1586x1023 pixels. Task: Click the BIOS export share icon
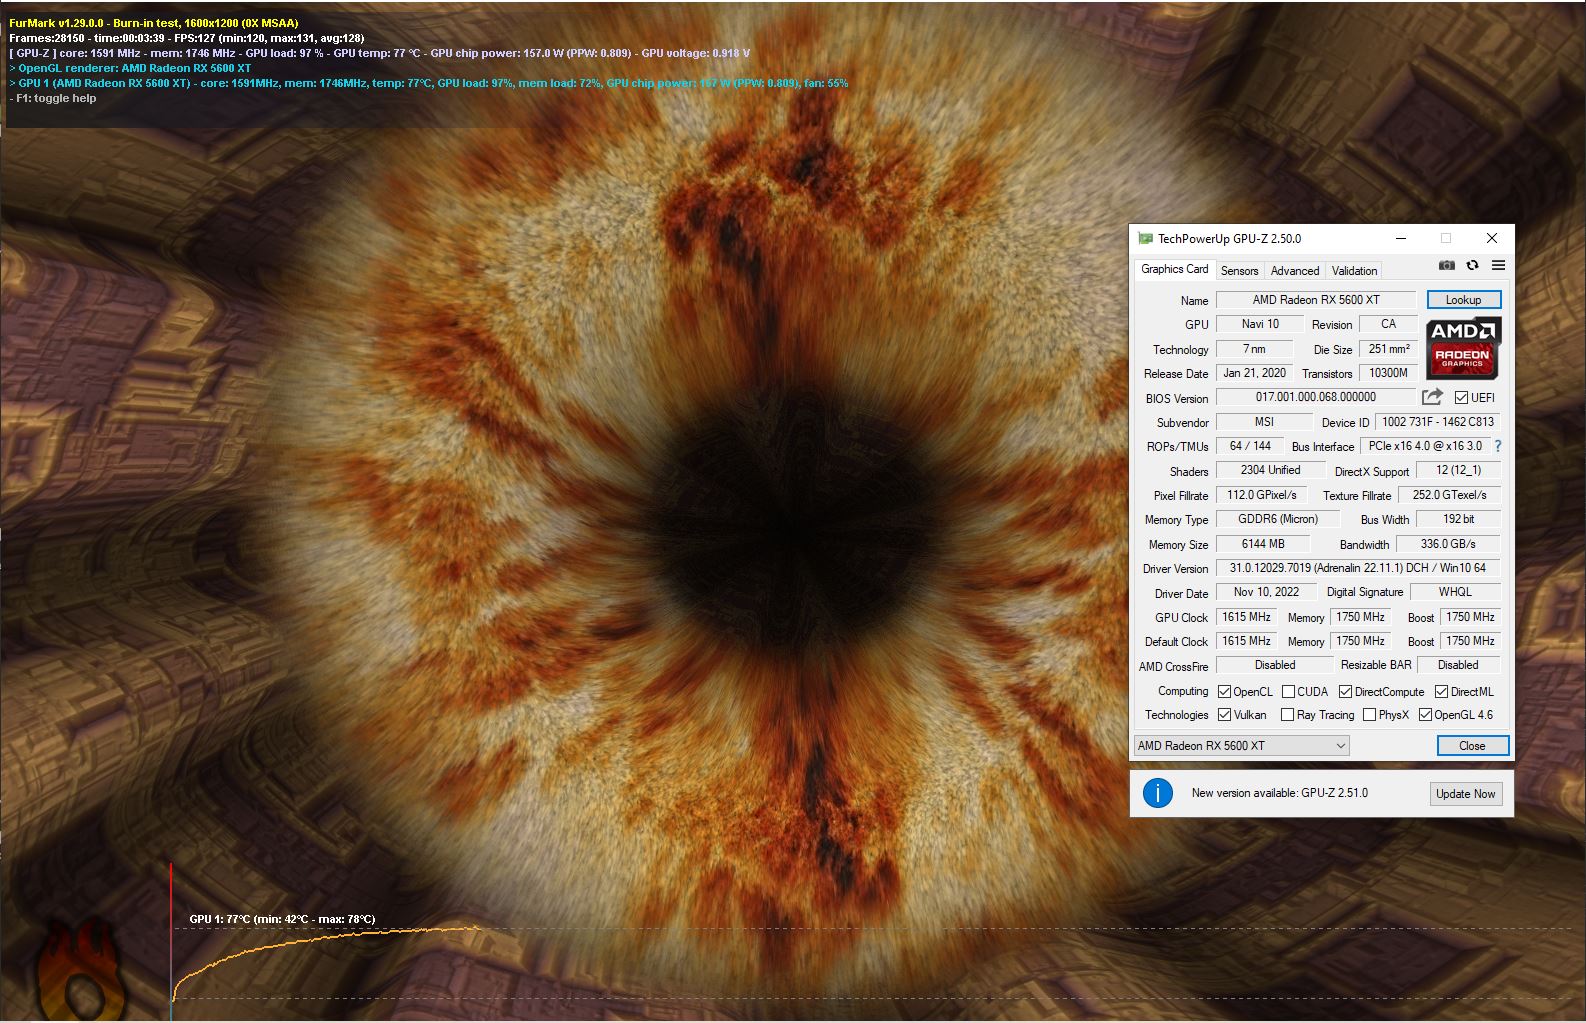point(1432,397)
